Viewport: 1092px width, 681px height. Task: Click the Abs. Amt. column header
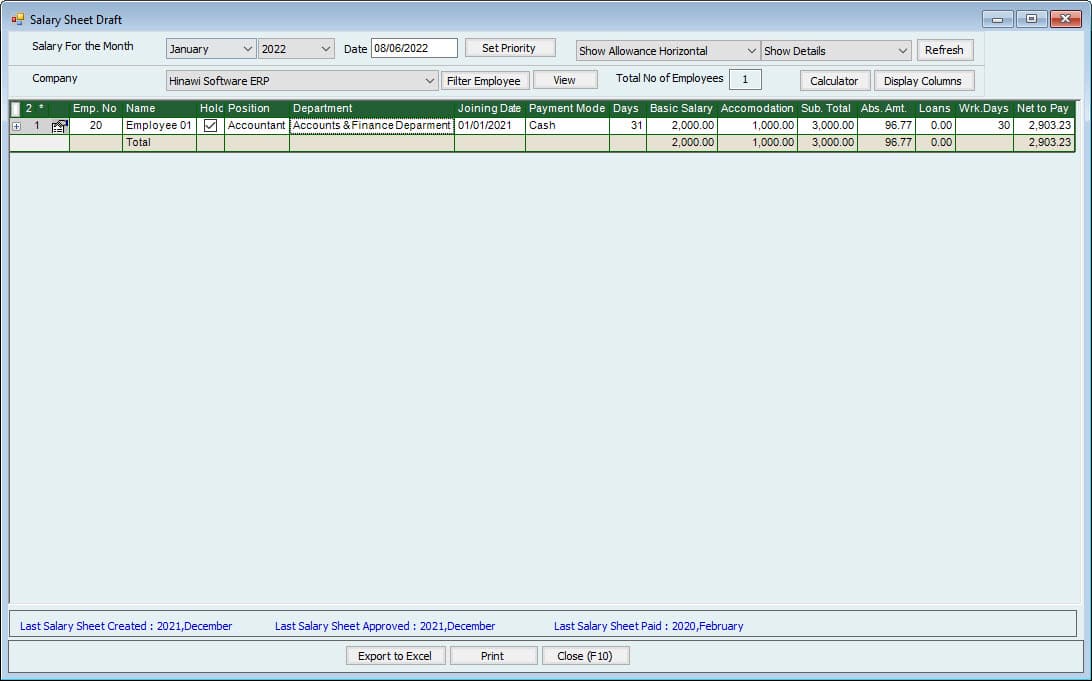pyautogui.click(x=885, y=109)
